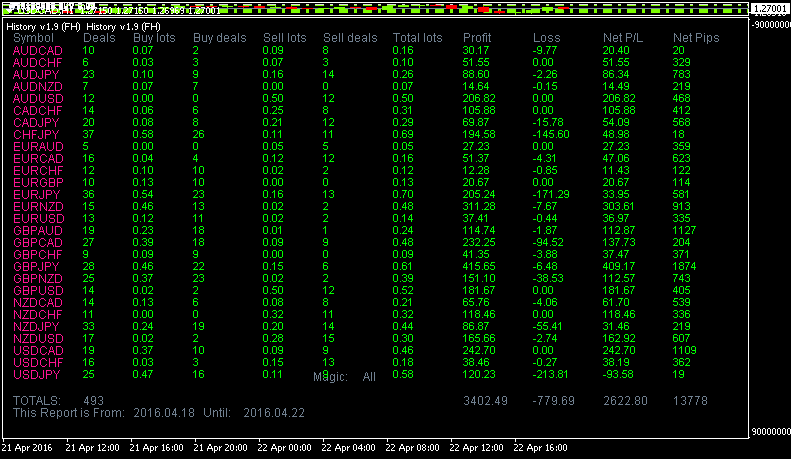791x459 pixels.
Task: Select the Net P/L column header
Action: click(x=623, y=38)
